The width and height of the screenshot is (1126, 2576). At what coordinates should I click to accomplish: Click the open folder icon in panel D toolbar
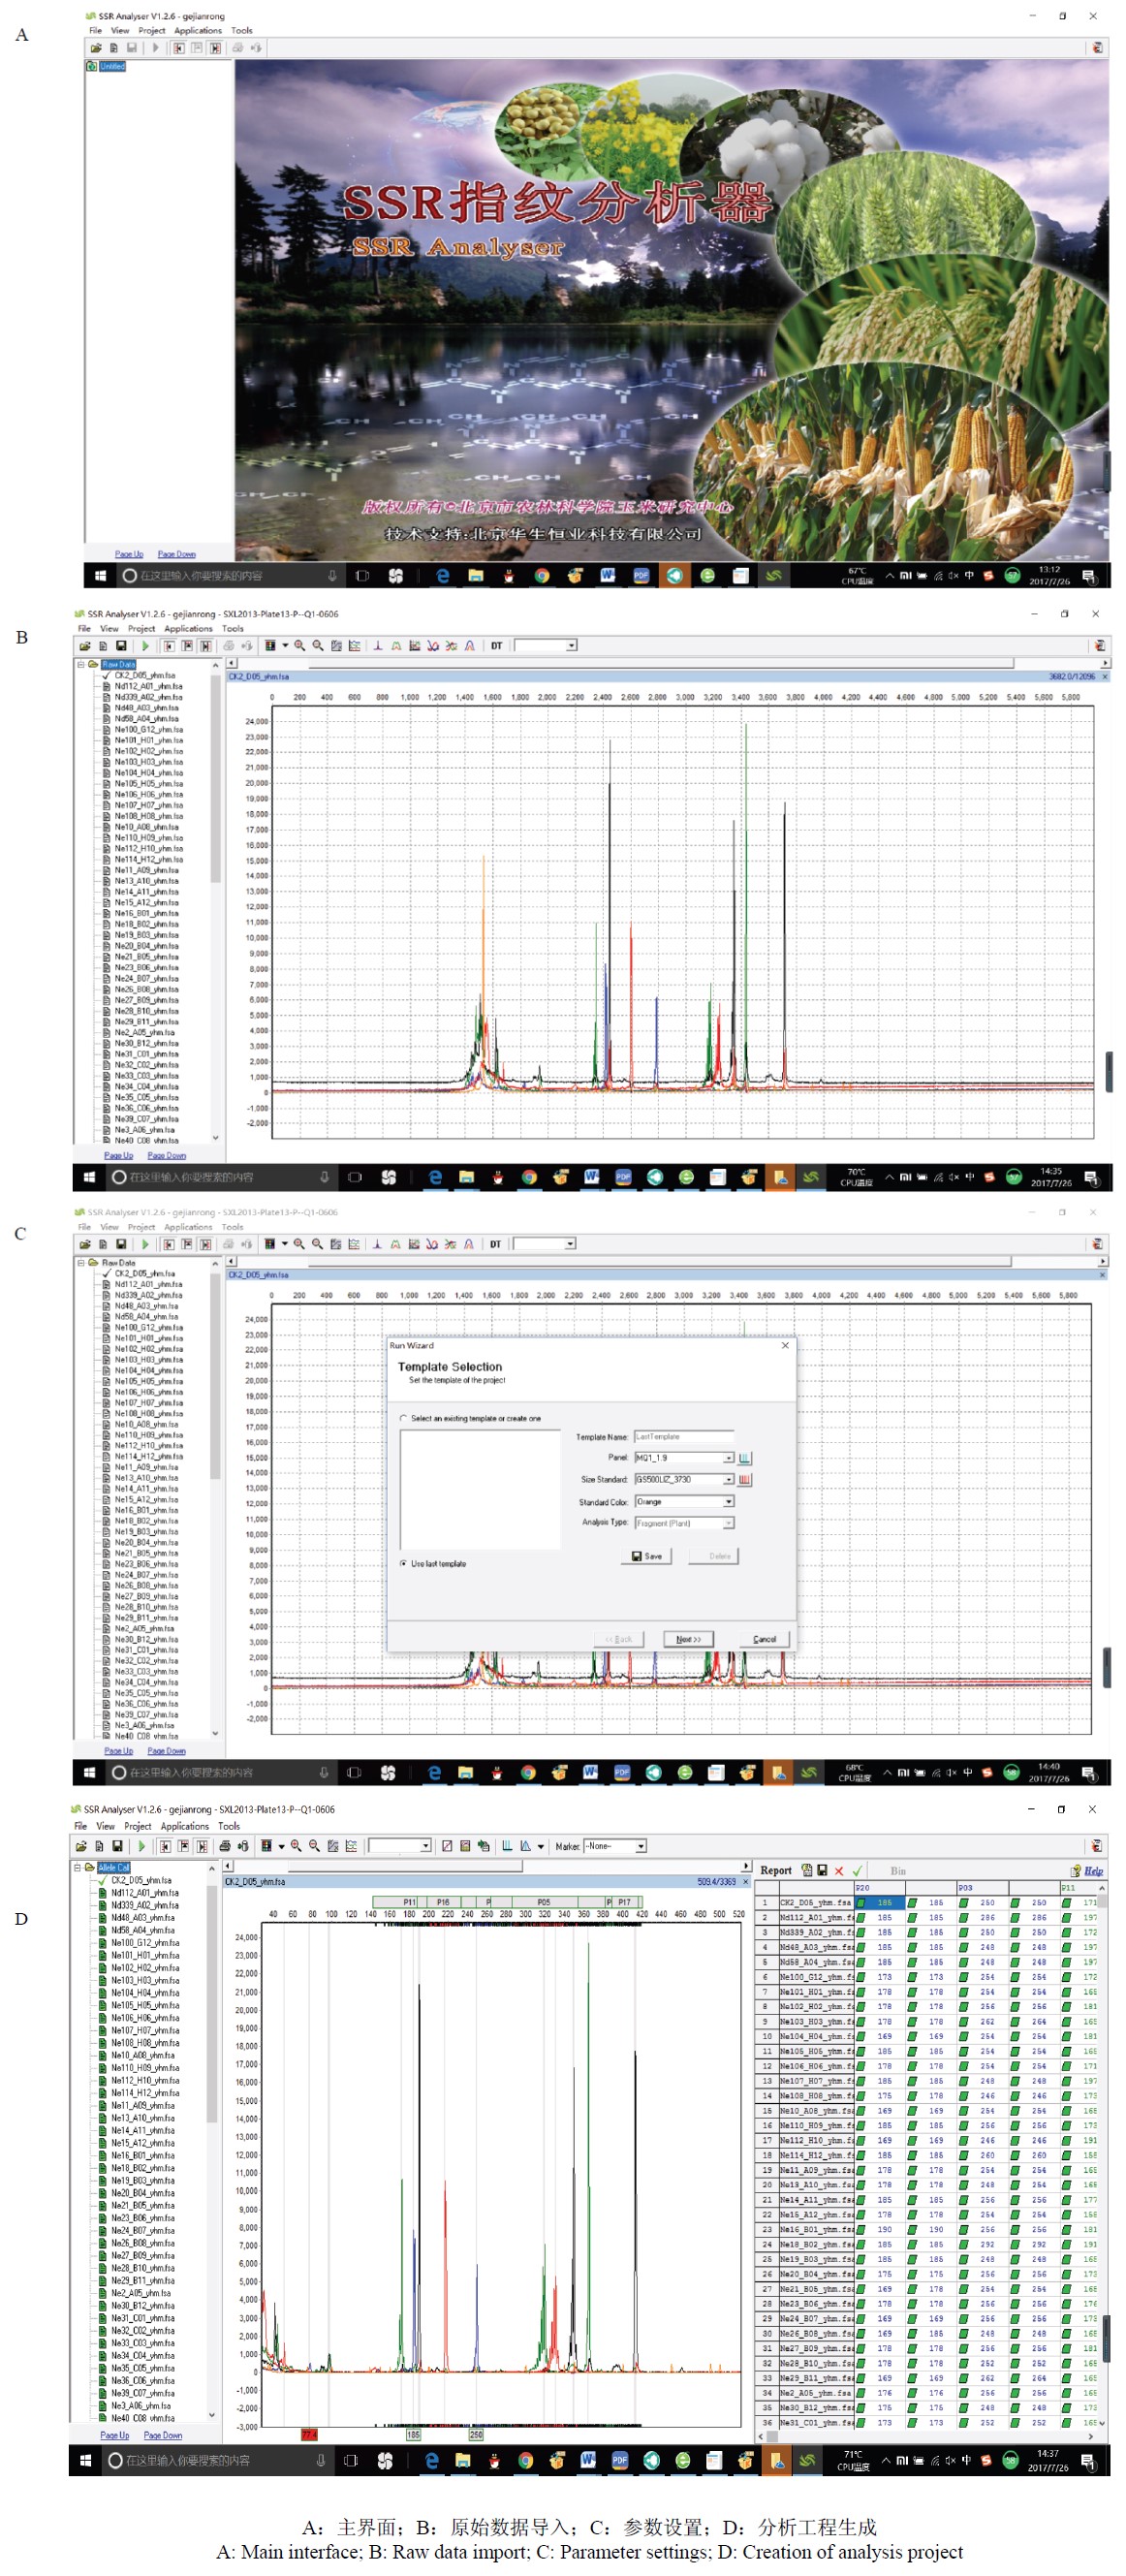coord(81,1845)
